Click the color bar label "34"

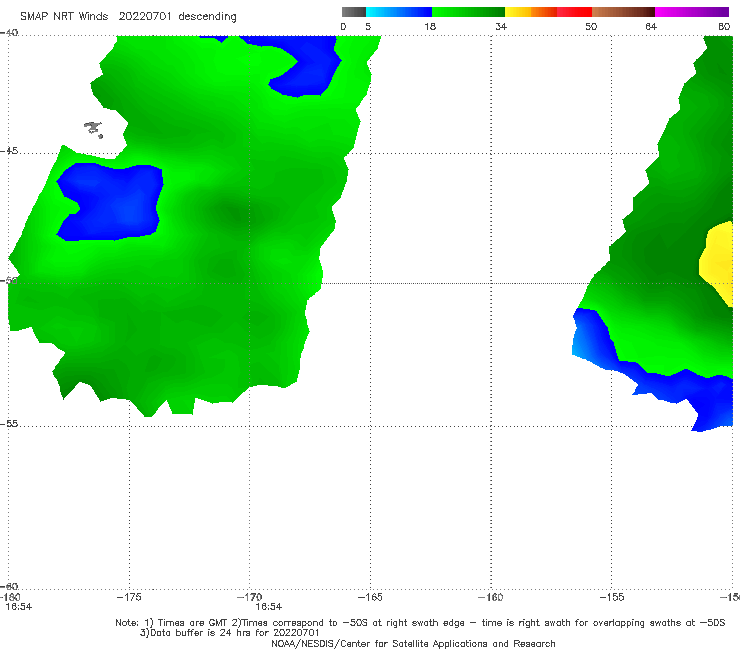[x=501, y=27]
